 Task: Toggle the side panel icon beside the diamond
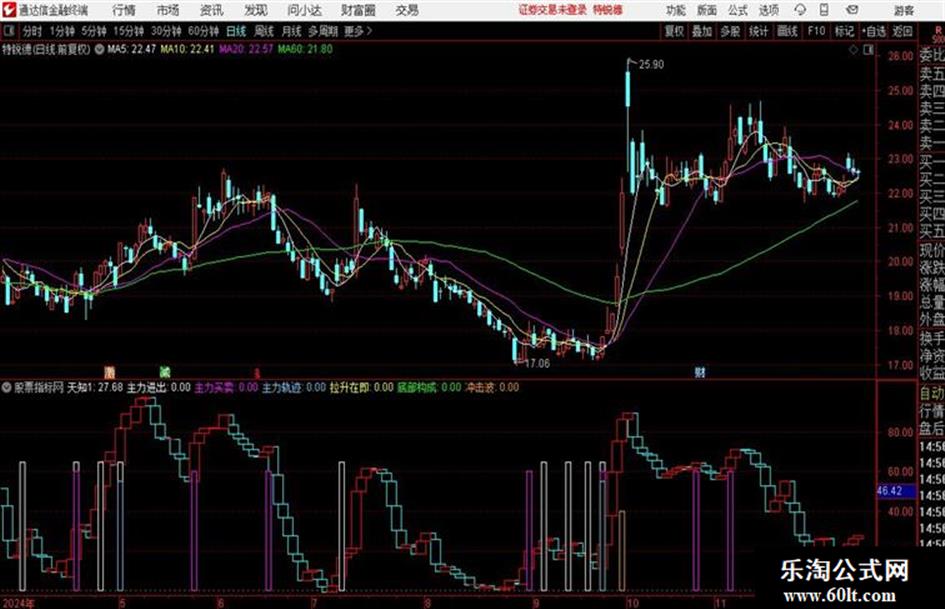pos(868,50)
